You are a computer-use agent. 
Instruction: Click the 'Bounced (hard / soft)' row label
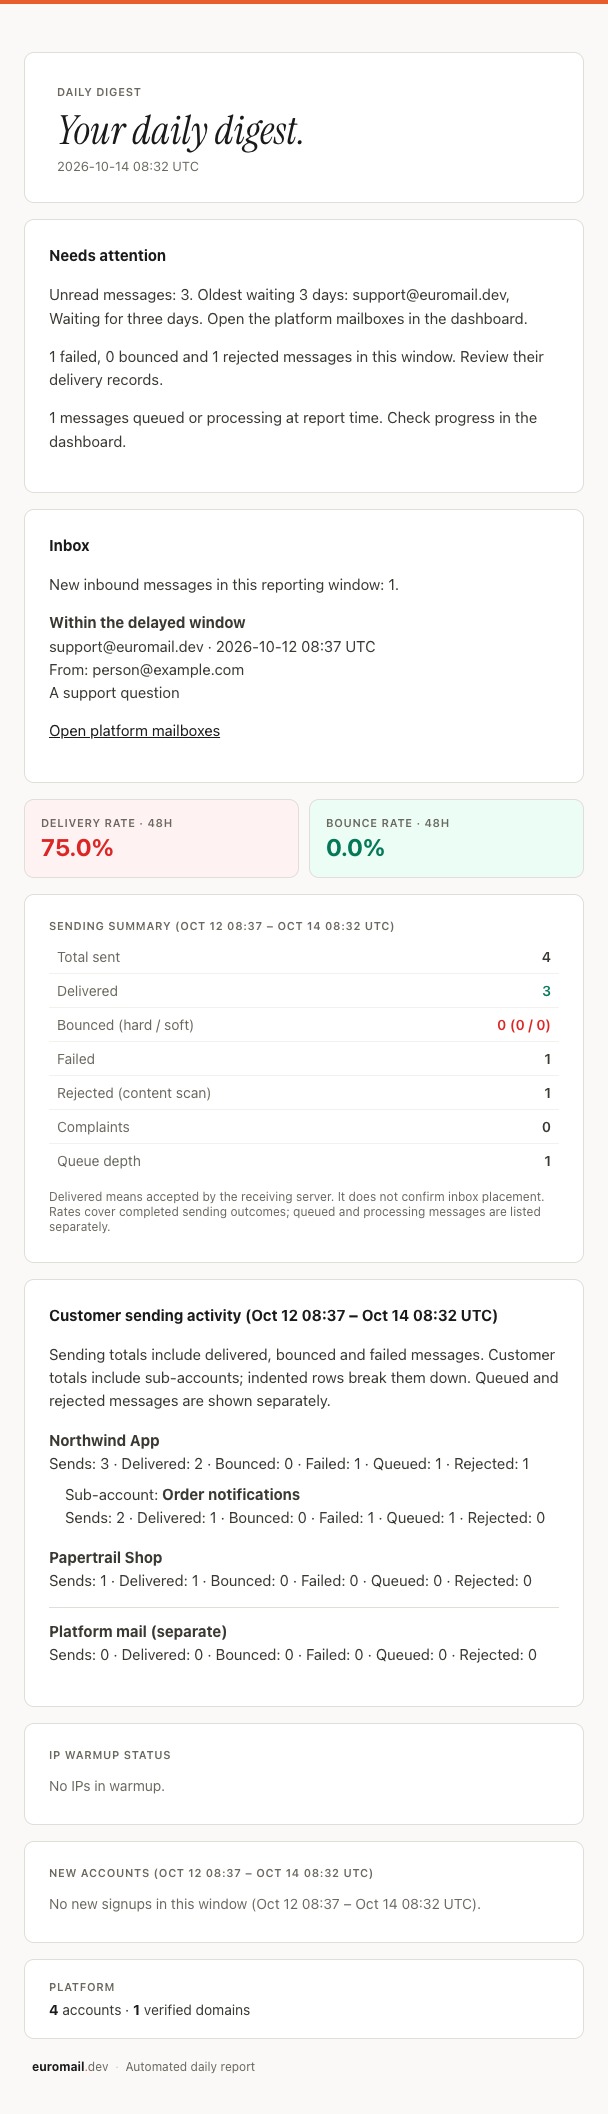click(x=125, y=1025)
